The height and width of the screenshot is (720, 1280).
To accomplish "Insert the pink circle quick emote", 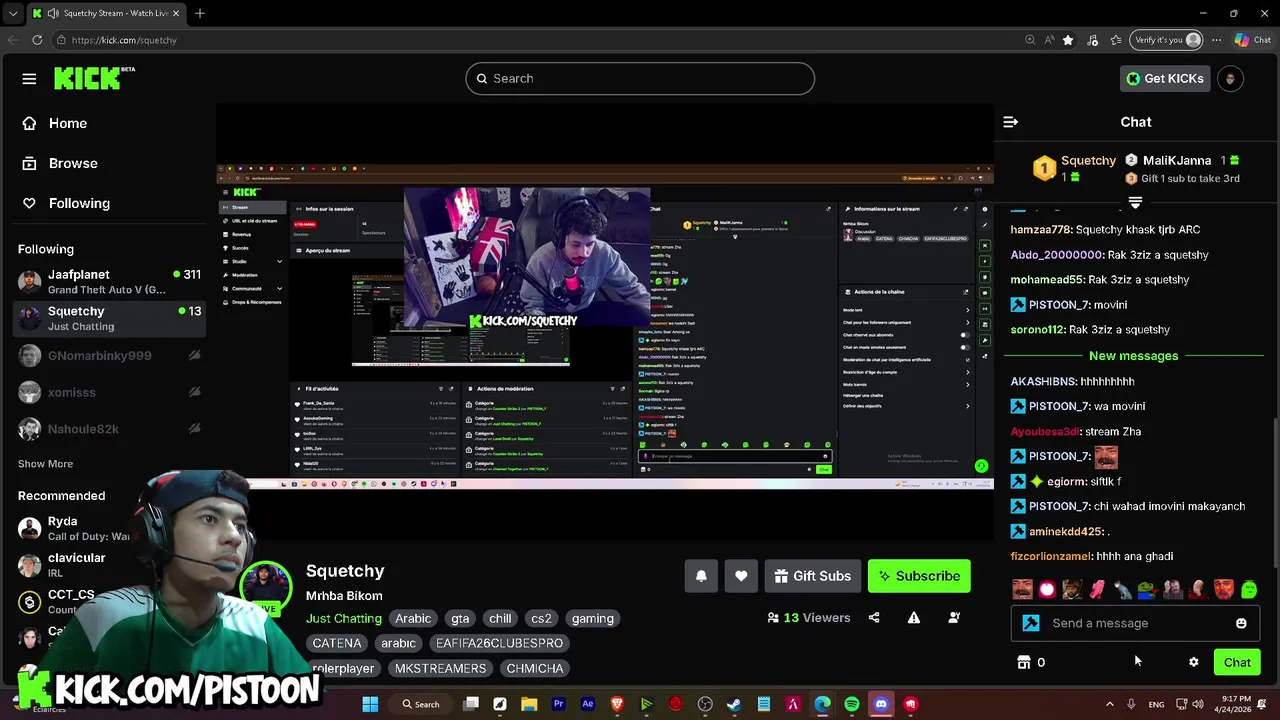I will [1047, 589].
